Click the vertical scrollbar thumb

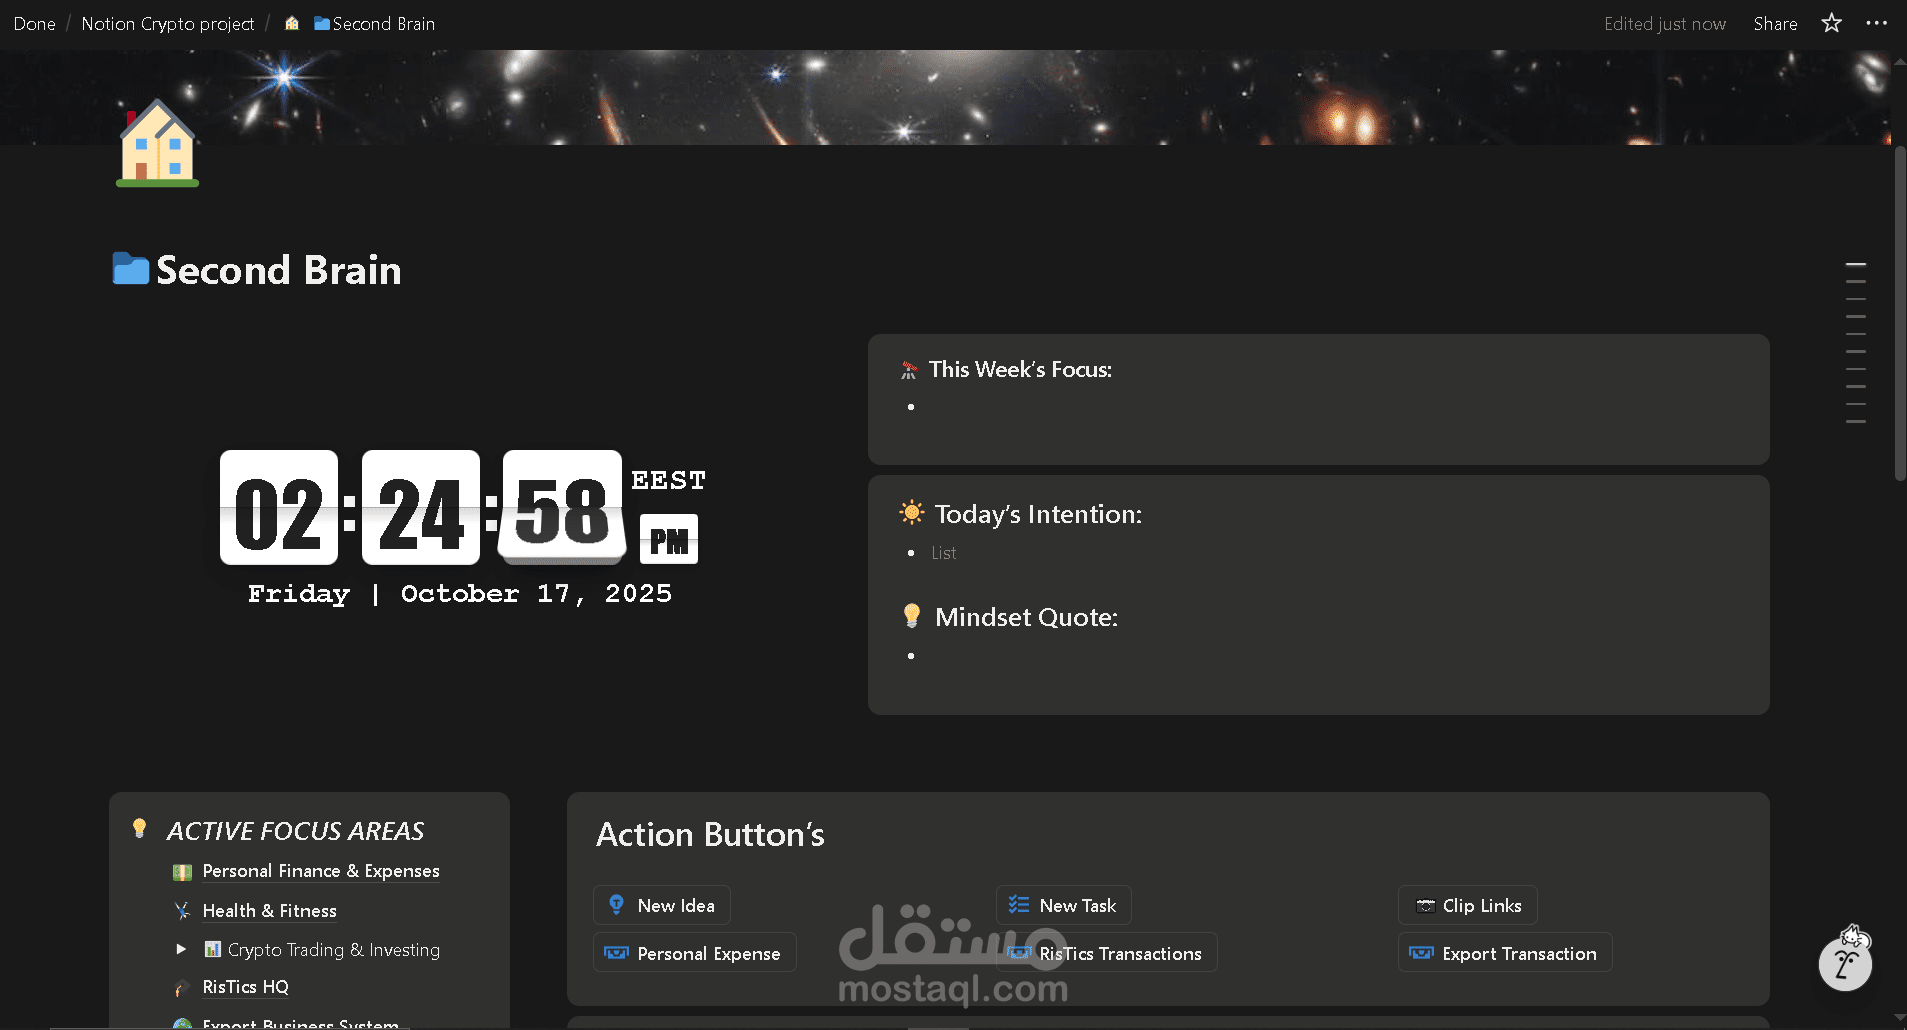tap(1900, 314)
